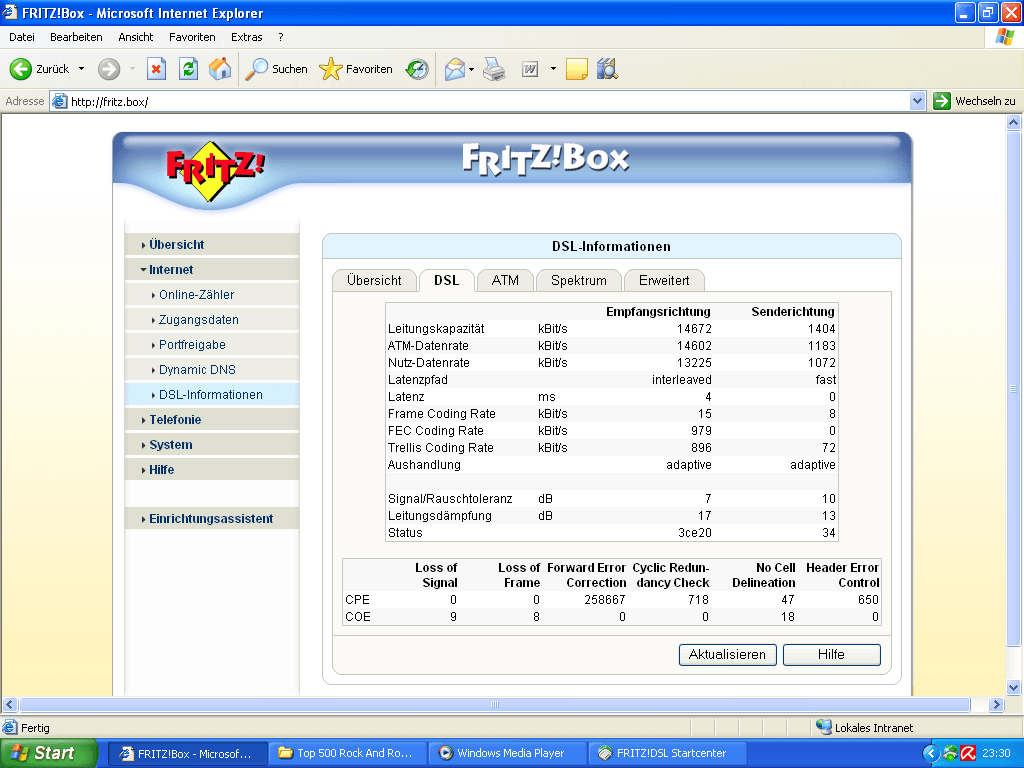1024x768 pixels.
Task: Click the horizontal scrollbar right arrow
Action: [x=996, y=705]
